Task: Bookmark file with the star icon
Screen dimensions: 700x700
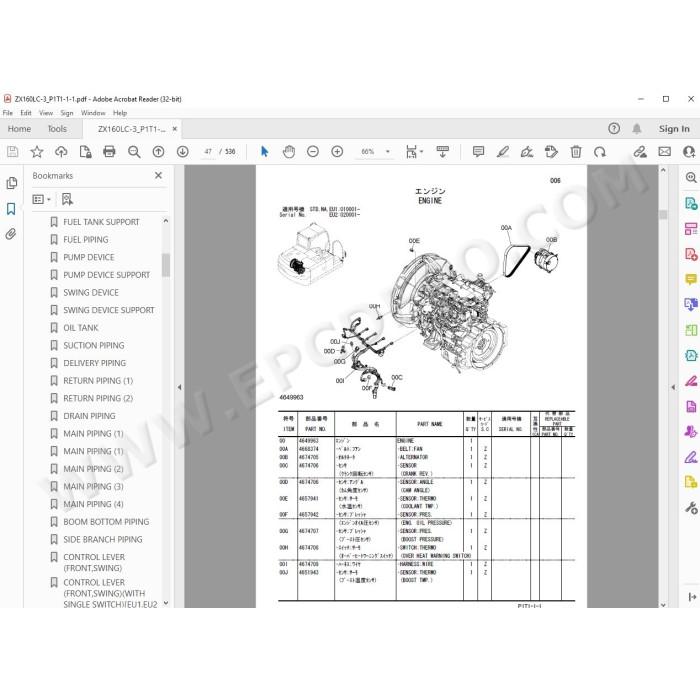Action: (37, 152)
